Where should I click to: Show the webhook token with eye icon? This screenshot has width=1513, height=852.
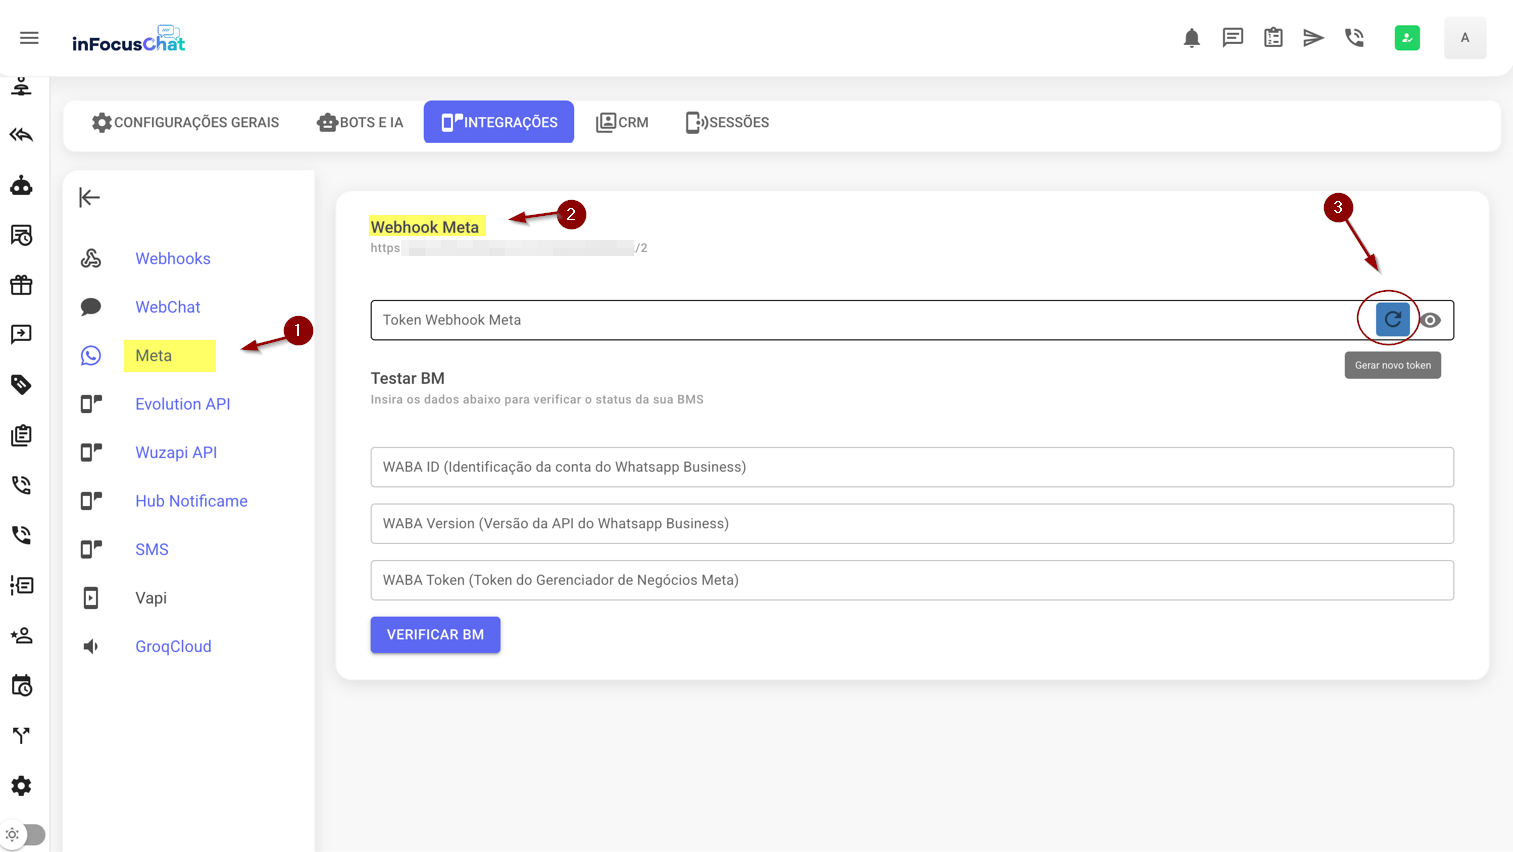(x=1431, y=320)
